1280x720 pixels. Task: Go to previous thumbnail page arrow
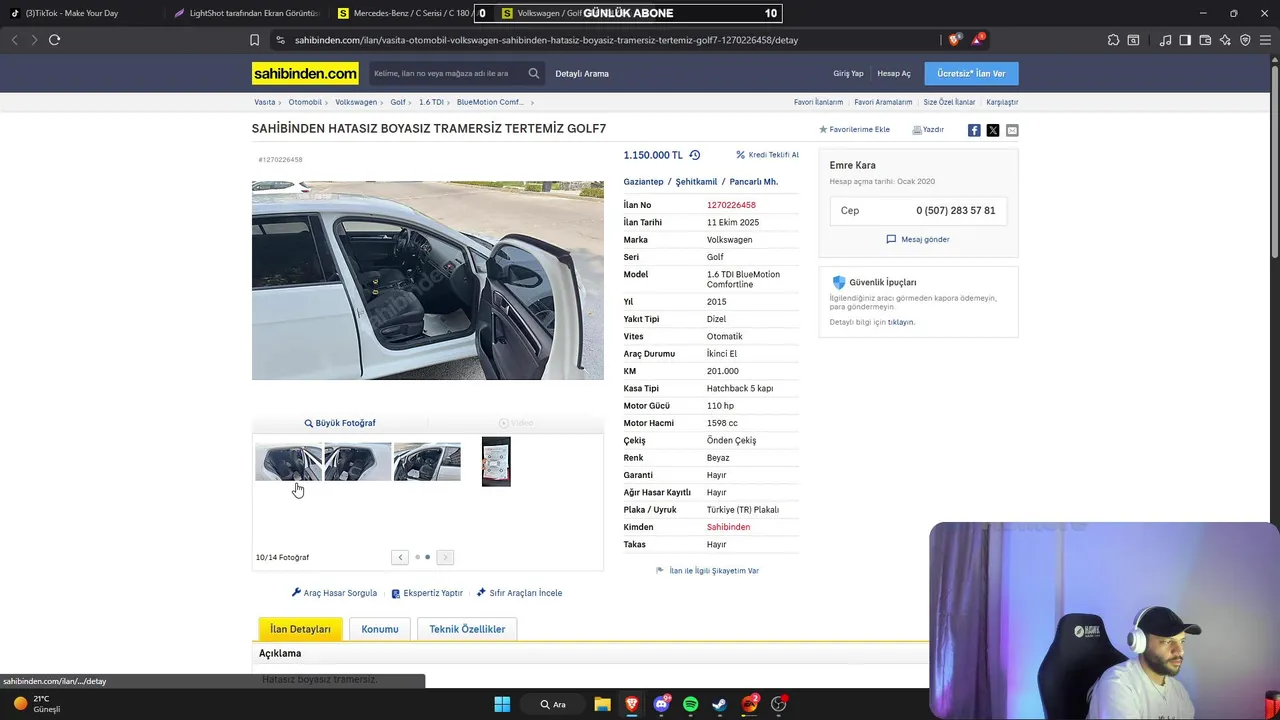[x=400, y=557]
